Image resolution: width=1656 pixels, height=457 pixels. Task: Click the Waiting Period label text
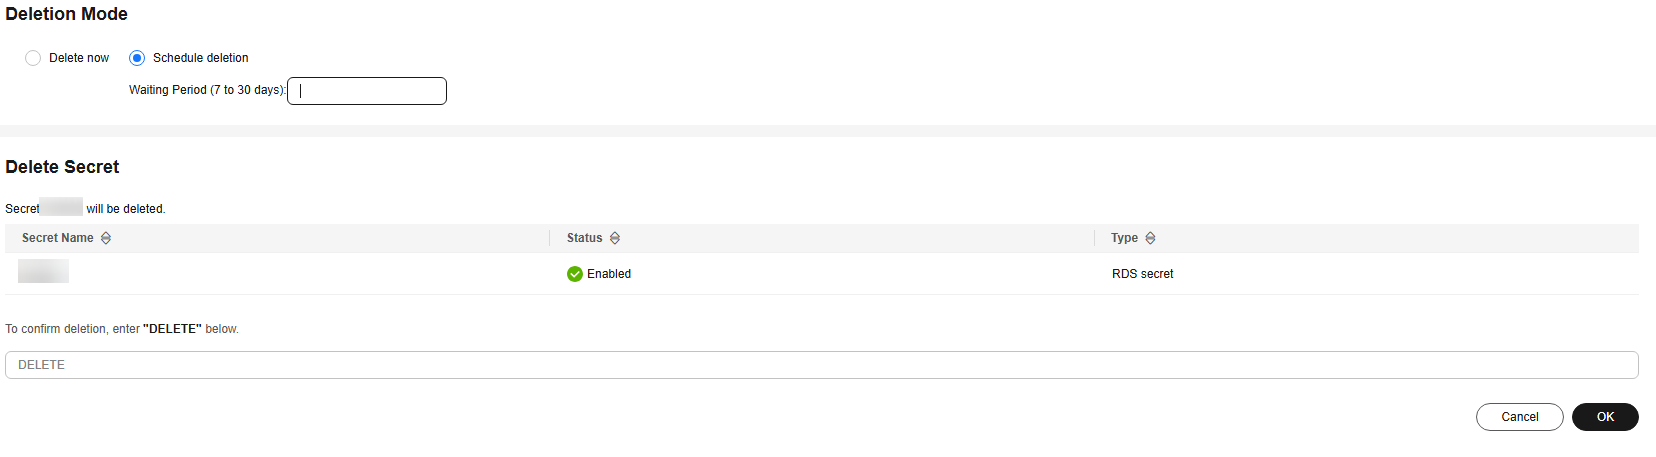tap(206, 90)
